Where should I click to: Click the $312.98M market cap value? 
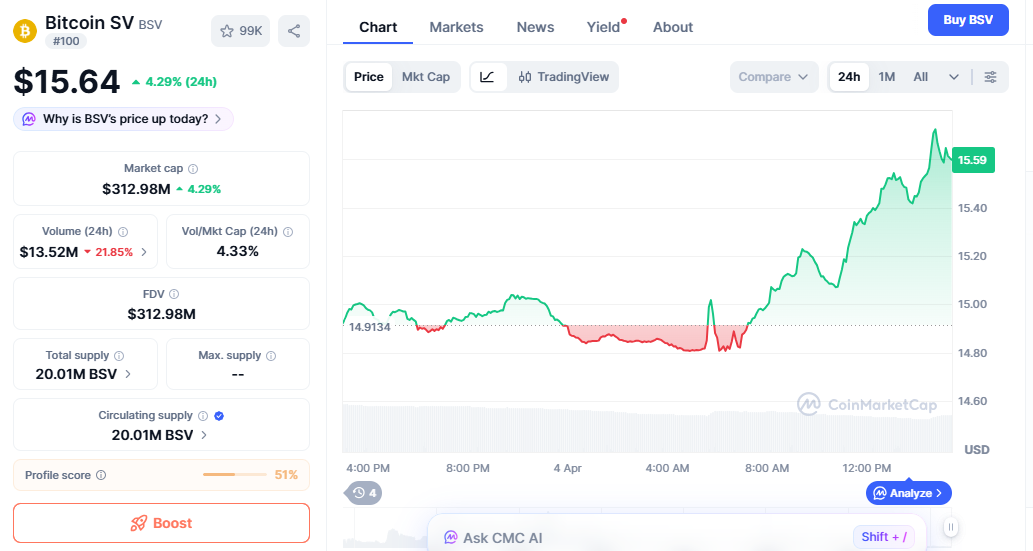[136, 189]
